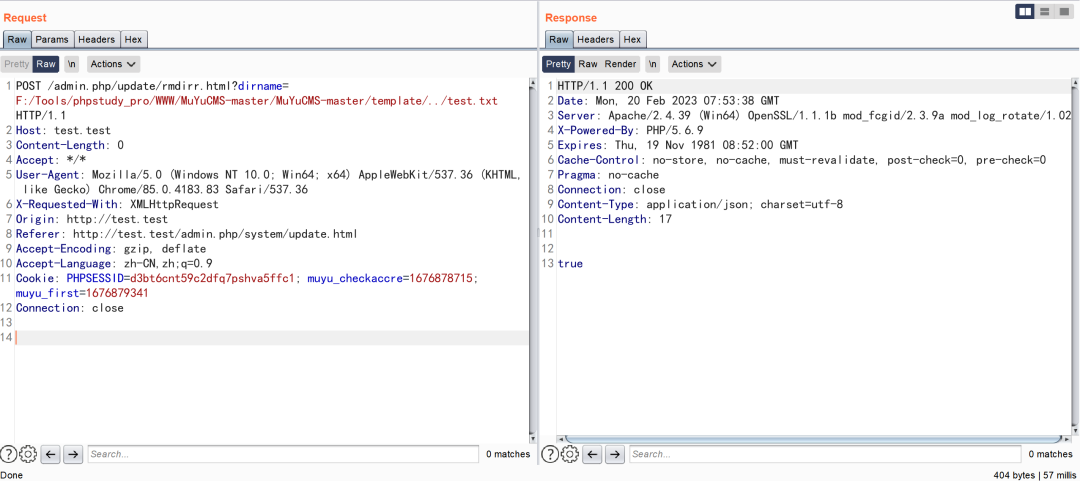Open Response Headers tab
Viewport: 1080px width, 481px height.
596,39
